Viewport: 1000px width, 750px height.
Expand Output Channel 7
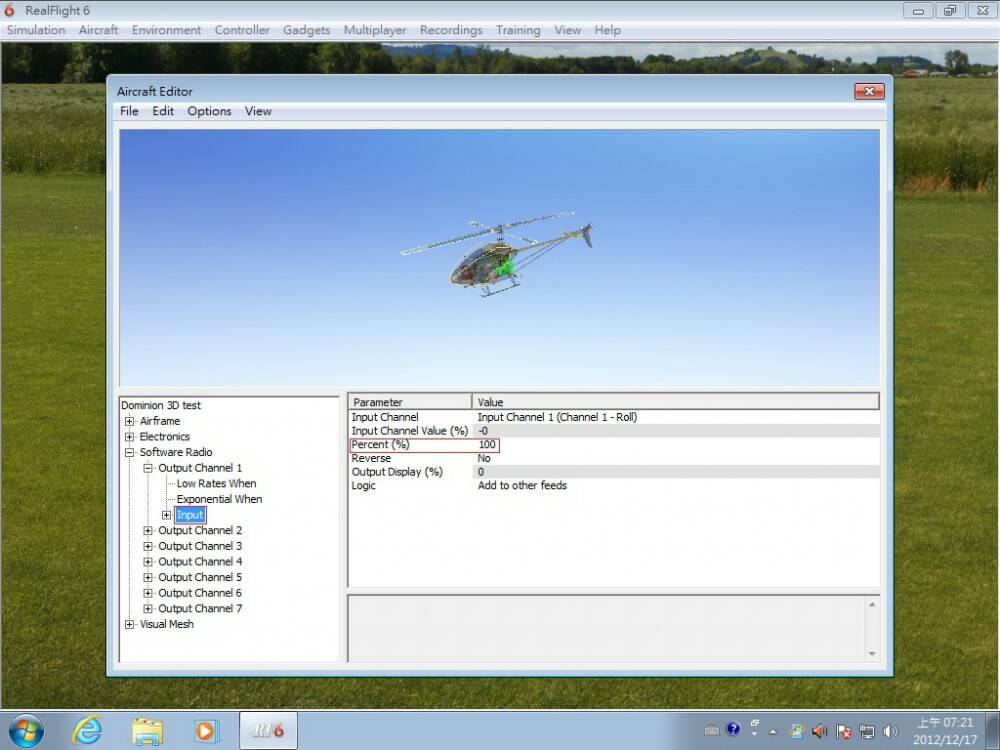pyautogui.click(x=148, y=608)
